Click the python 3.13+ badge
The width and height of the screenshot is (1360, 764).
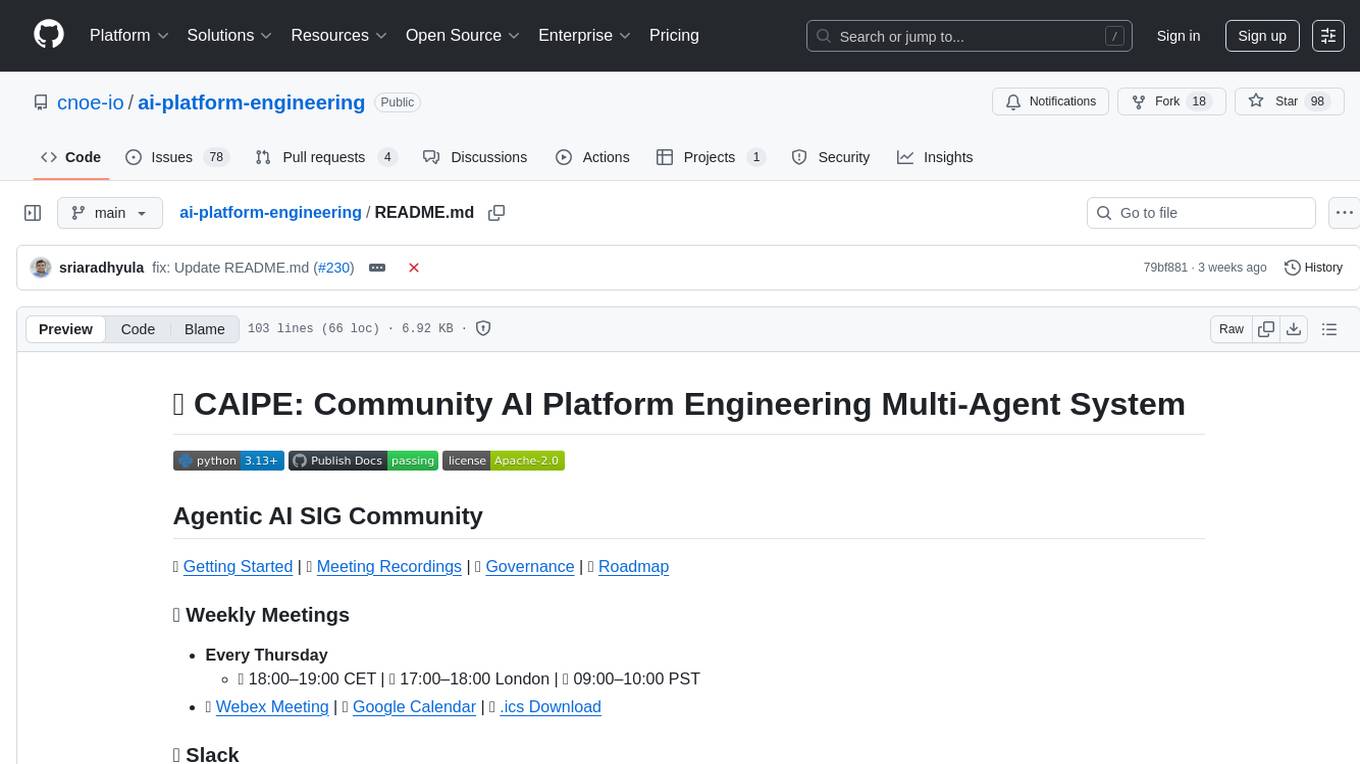pyautogui.click(x=229, y=460)
